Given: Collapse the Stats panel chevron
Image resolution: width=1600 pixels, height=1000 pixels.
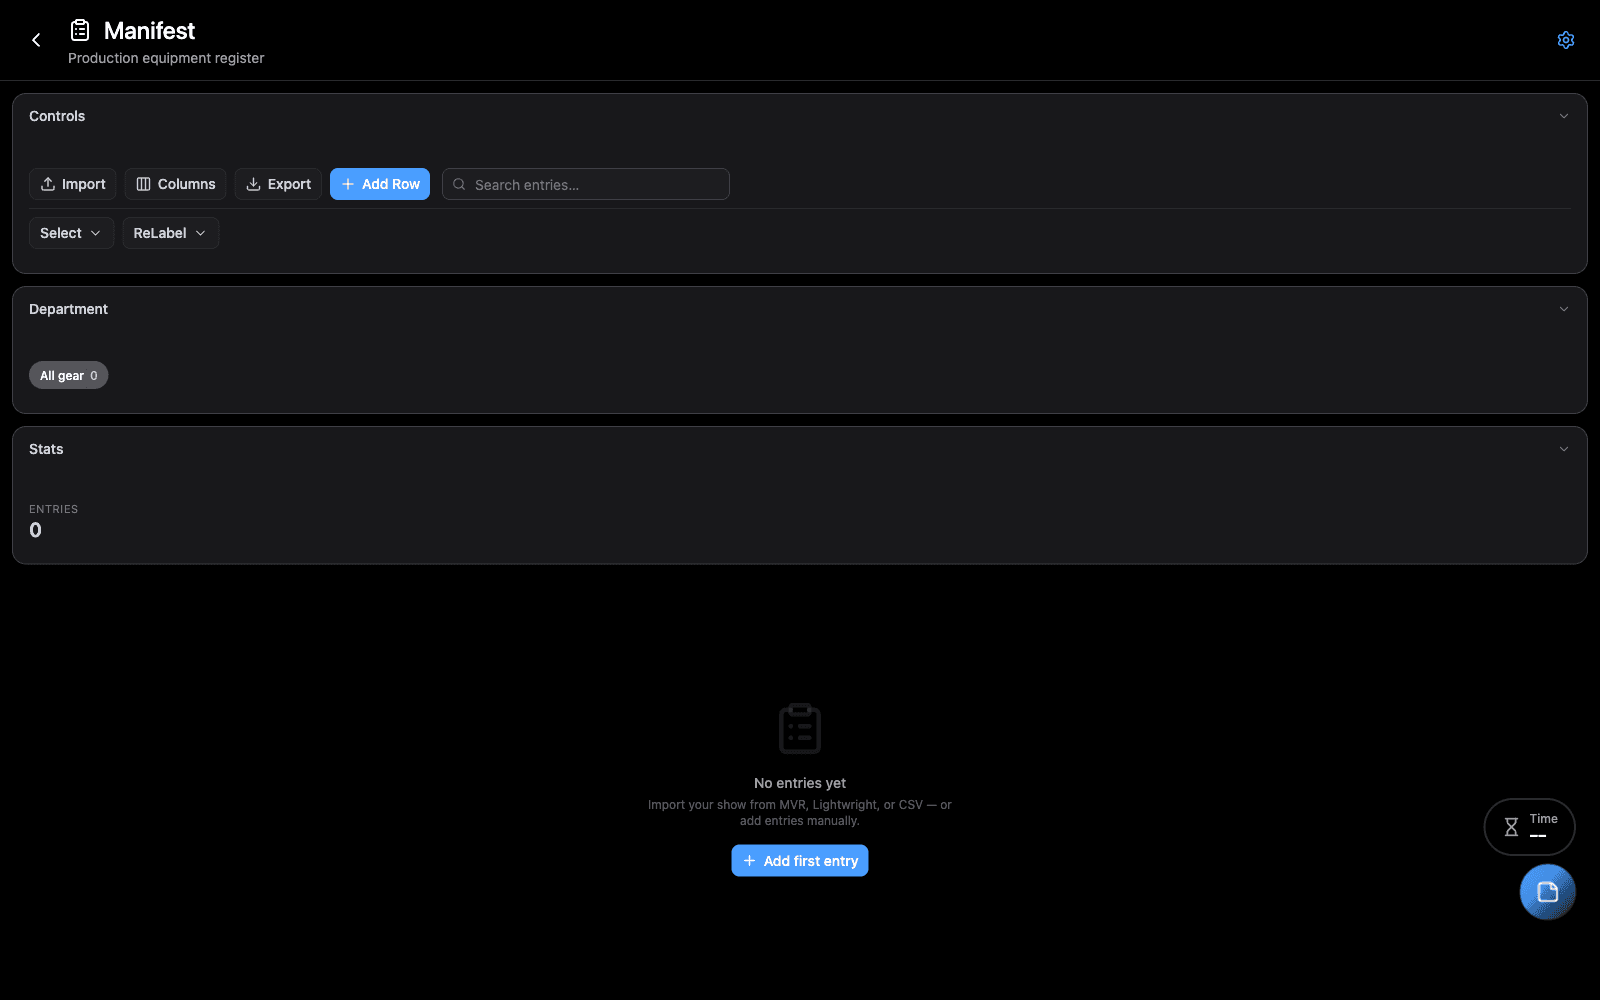Looking at the screenshot, I should [1564, 449].
